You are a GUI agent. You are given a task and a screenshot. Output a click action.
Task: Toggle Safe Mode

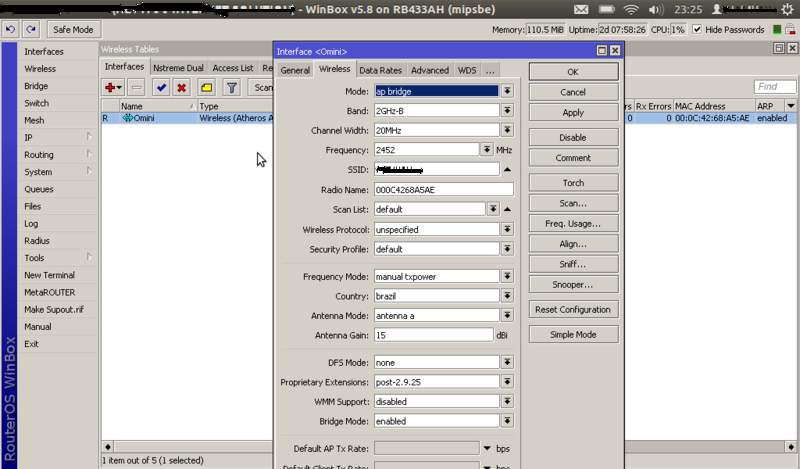[73, 30]
